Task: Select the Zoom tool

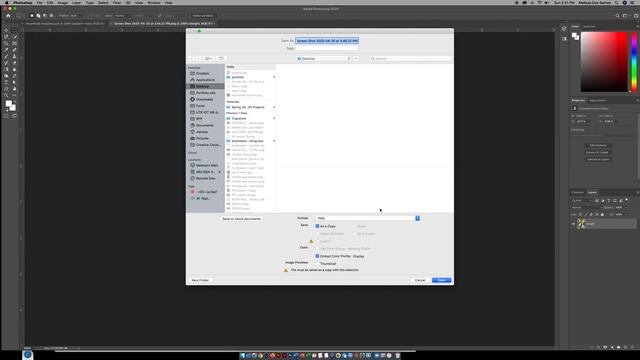Action: click(6, 96)
